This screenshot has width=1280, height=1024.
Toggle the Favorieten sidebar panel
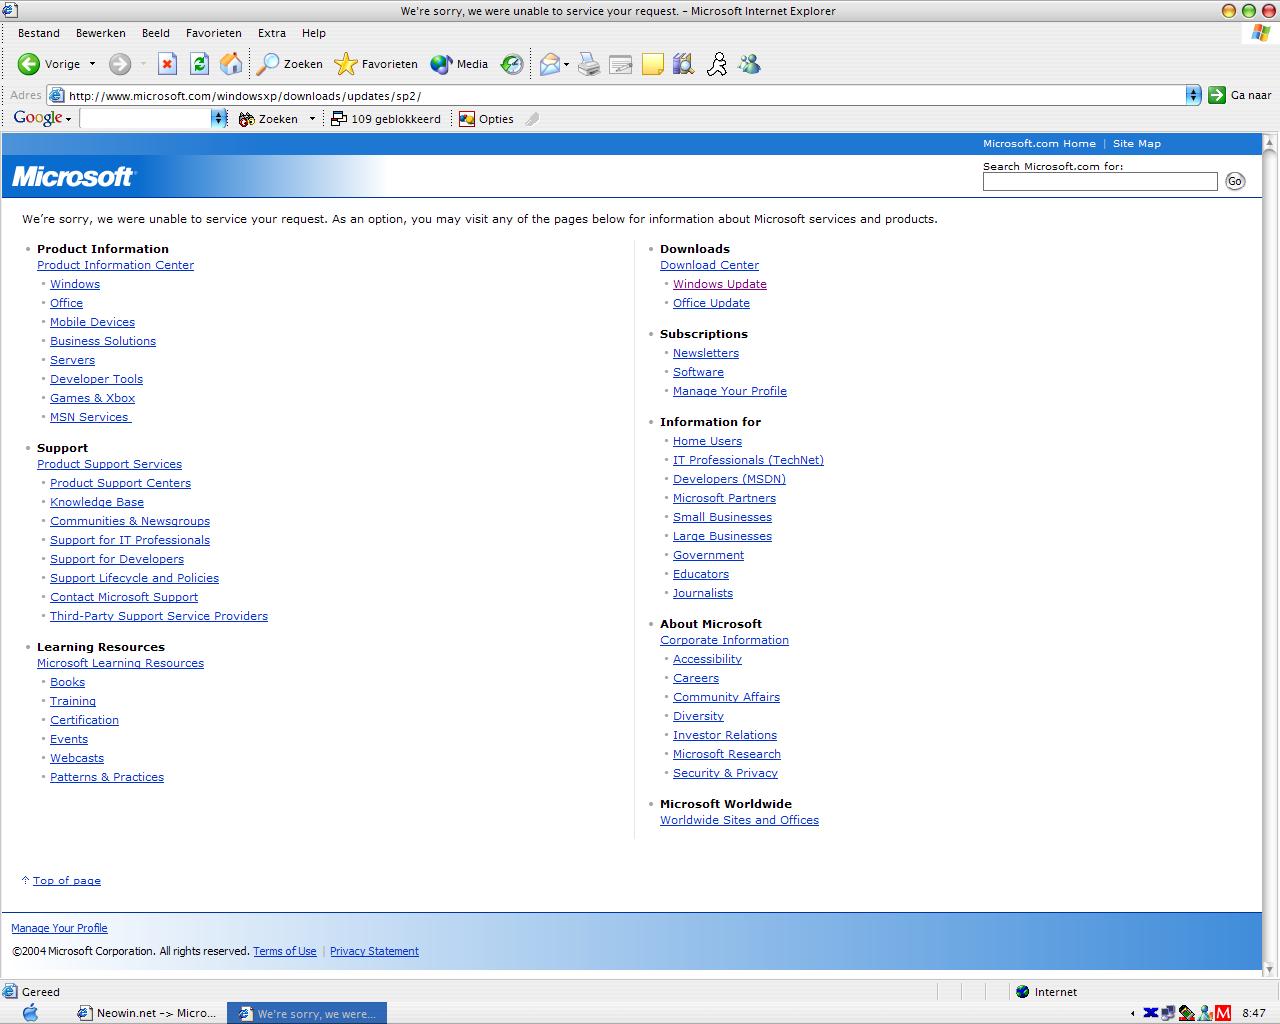pos(375,63)
